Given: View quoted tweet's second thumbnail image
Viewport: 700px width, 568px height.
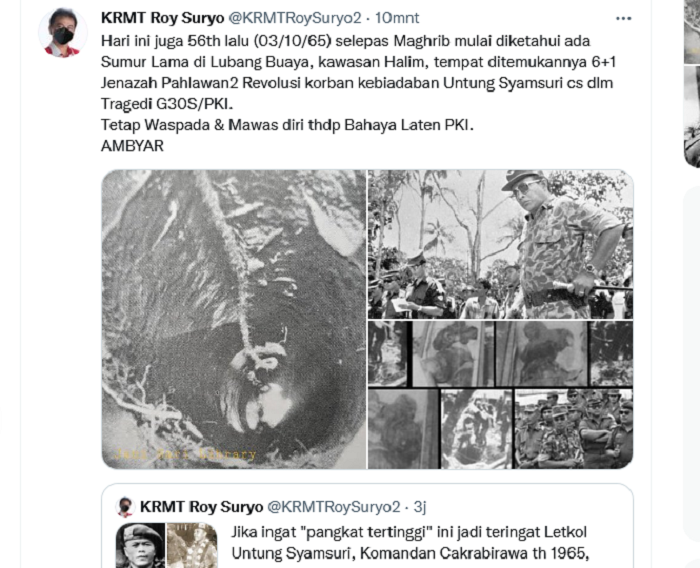Looking at the screenshot, I should (192, 545).
